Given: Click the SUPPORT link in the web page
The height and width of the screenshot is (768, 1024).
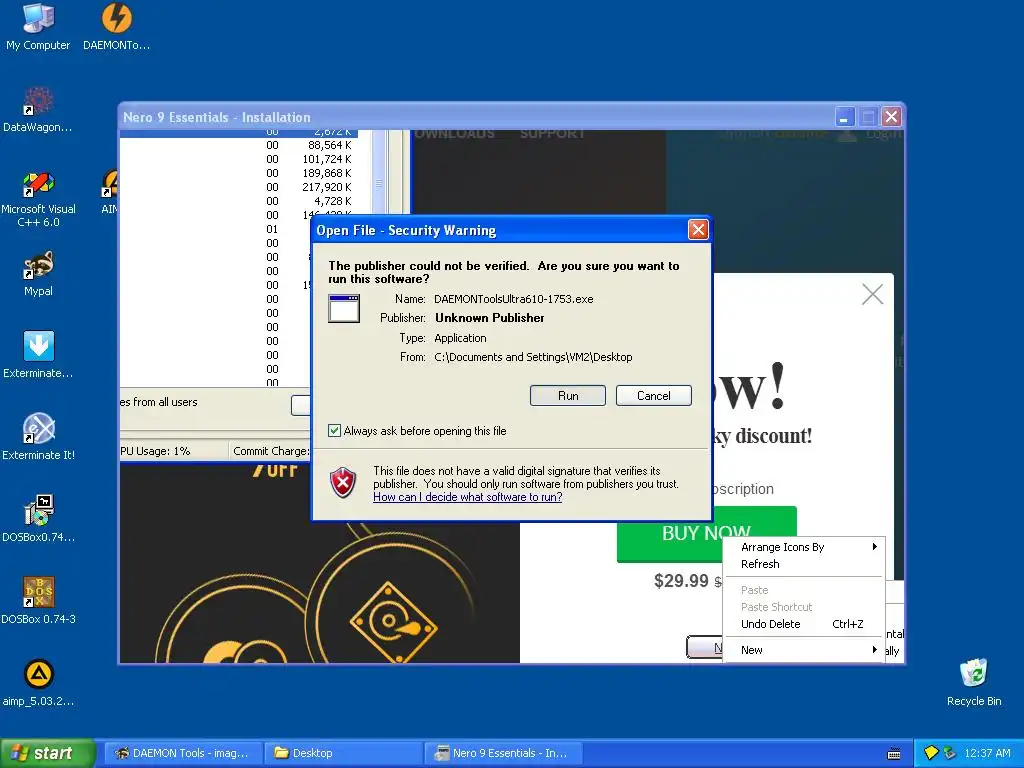Looking at the screenshot, I should 552,134.
